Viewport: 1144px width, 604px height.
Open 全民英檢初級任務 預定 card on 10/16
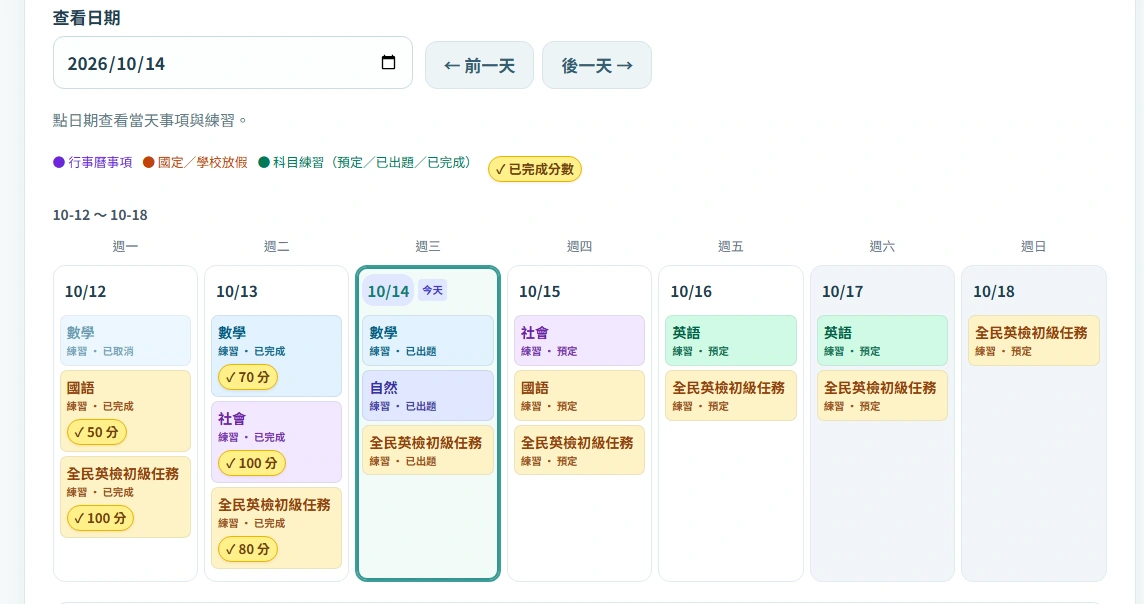click(730, 395)
